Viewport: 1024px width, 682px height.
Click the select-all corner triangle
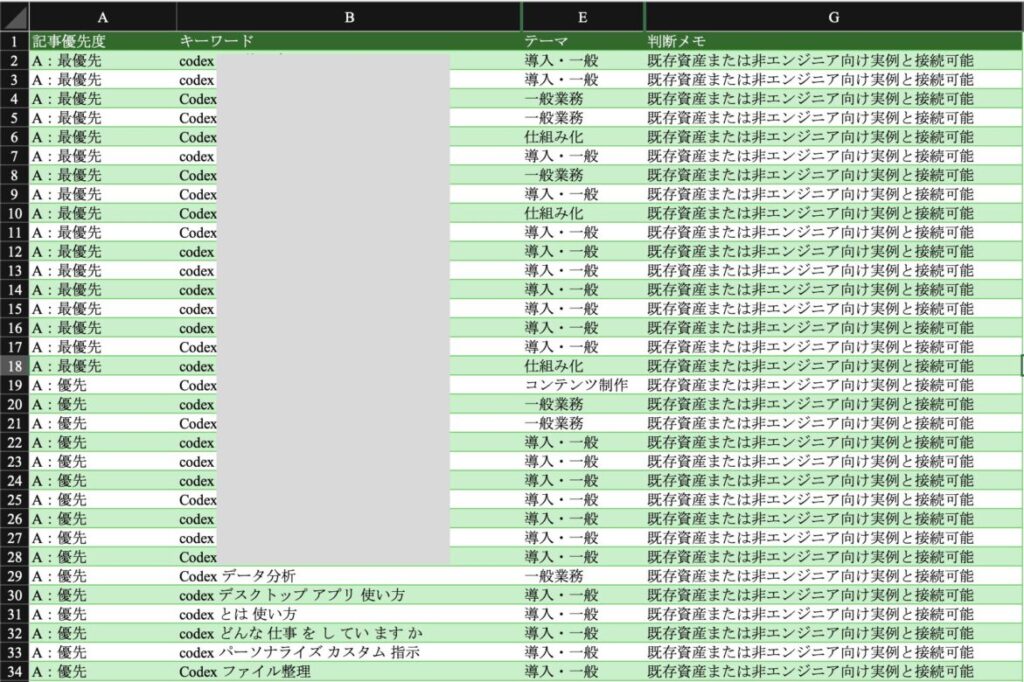click(14, 17)
